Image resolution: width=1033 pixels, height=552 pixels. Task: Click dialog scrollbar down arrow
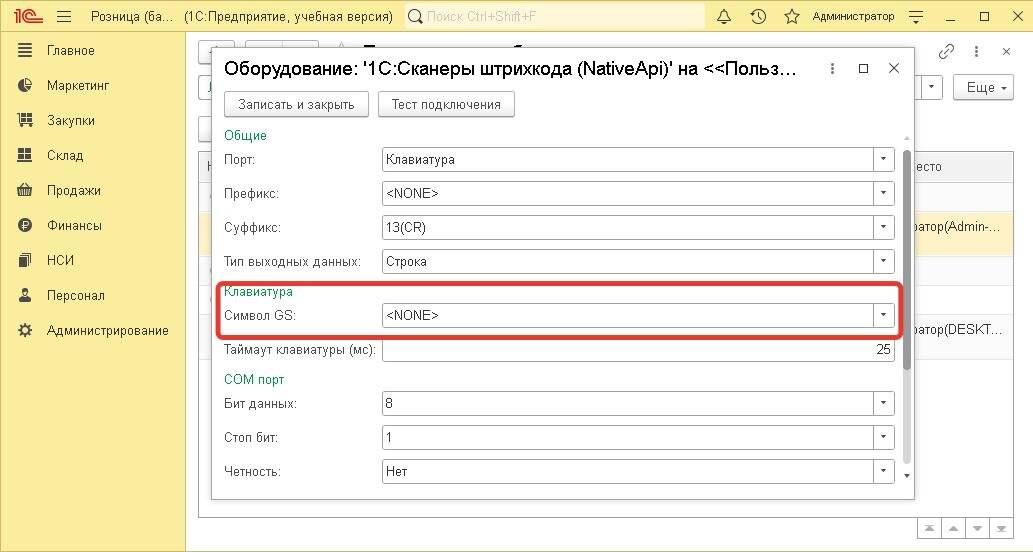(907, 475)
